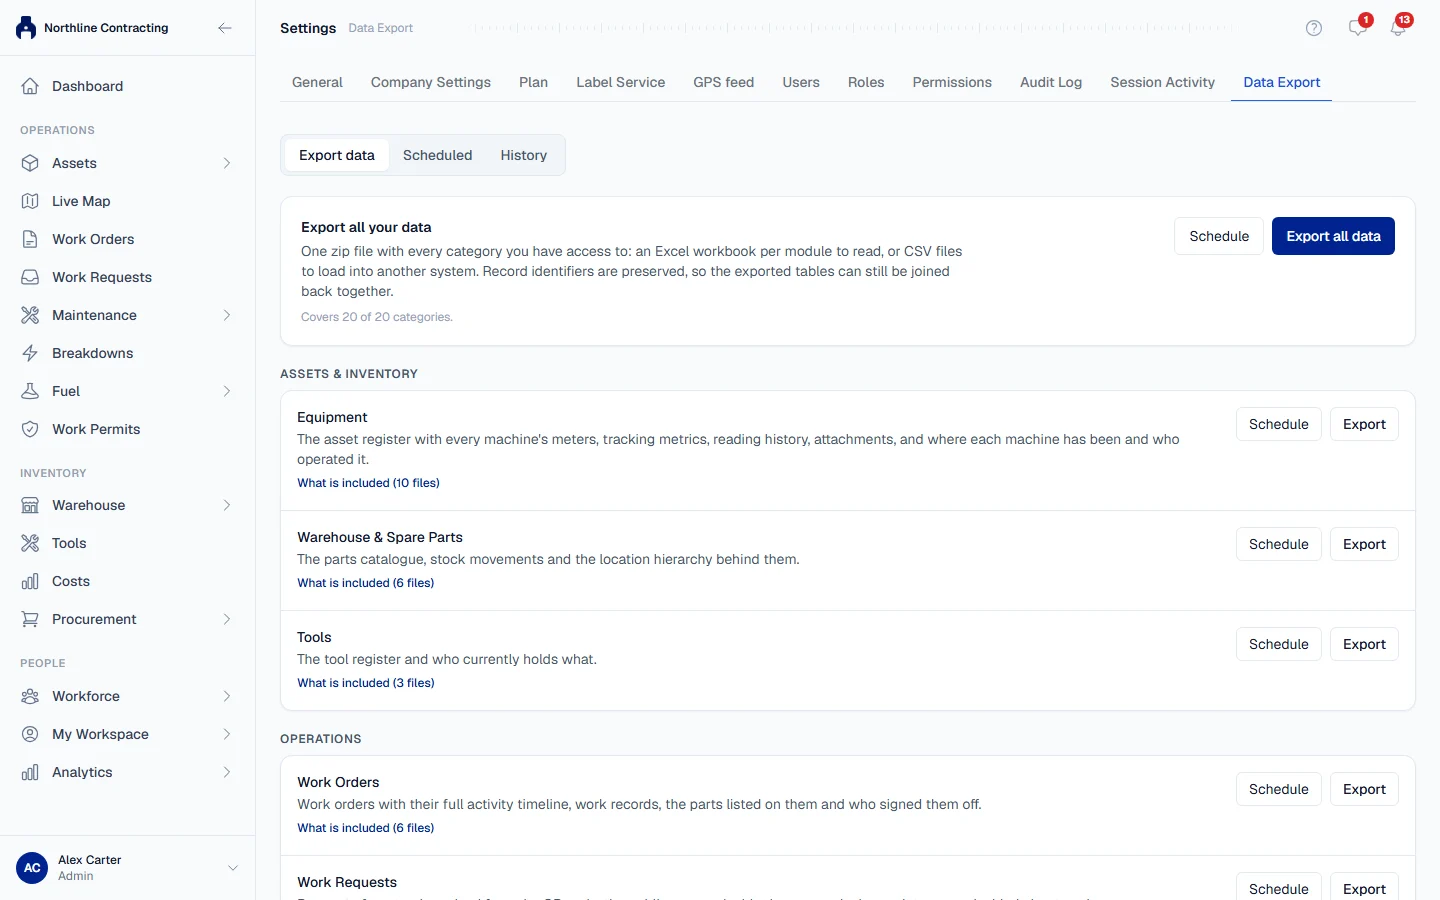Screen dimensions: 1440x900
Task: Click the Export all data button
Action: [1333, 236]
